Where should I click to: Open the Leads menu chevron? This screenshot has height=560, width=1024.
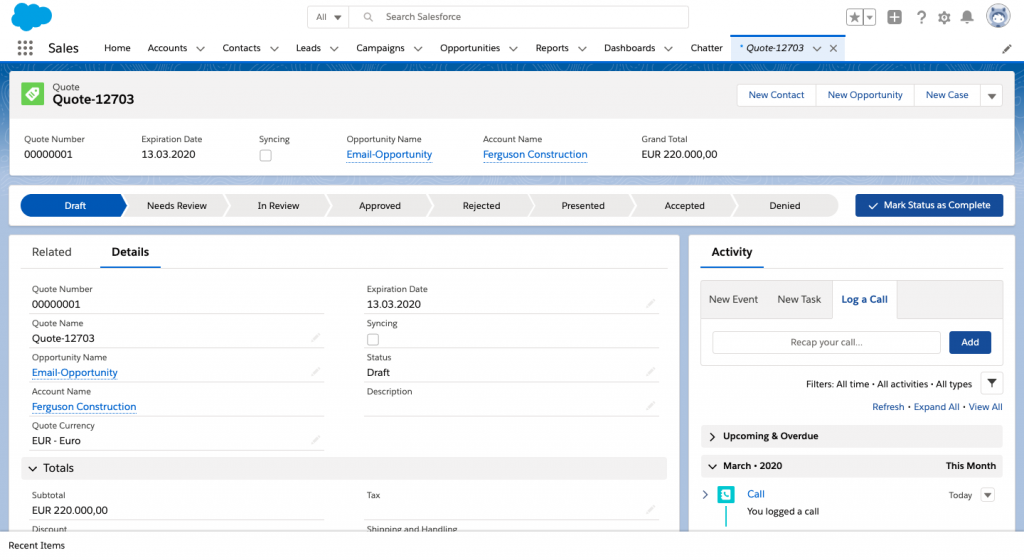(334, 49)
